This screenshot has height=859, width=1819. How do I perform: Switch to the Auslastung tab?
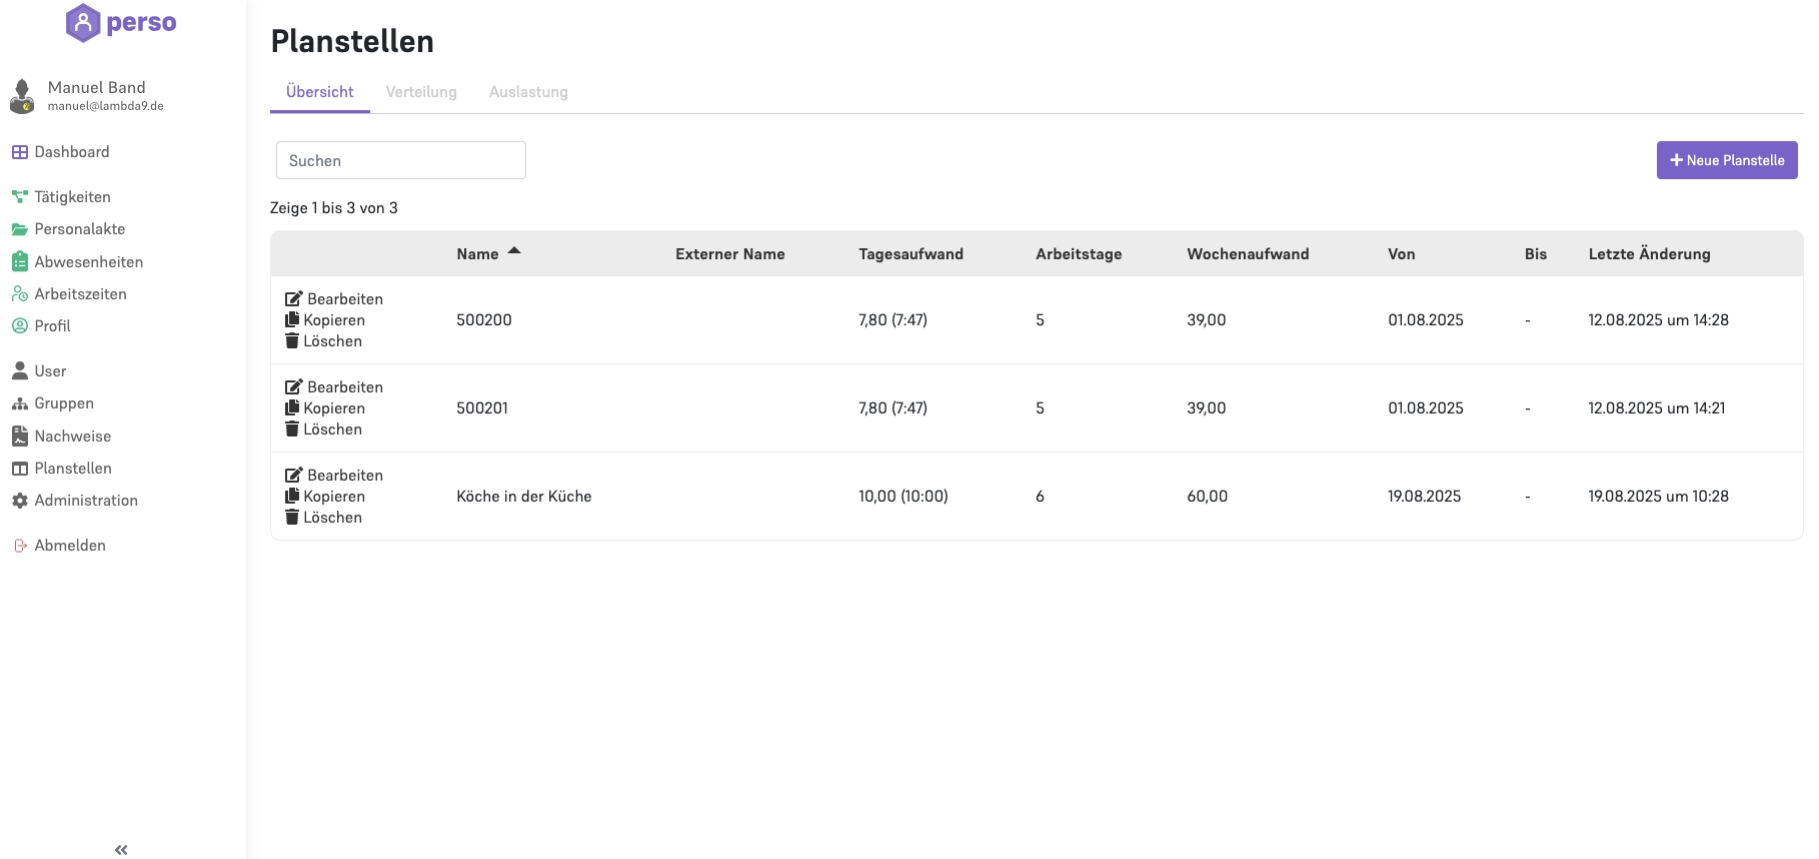(528, 92)
